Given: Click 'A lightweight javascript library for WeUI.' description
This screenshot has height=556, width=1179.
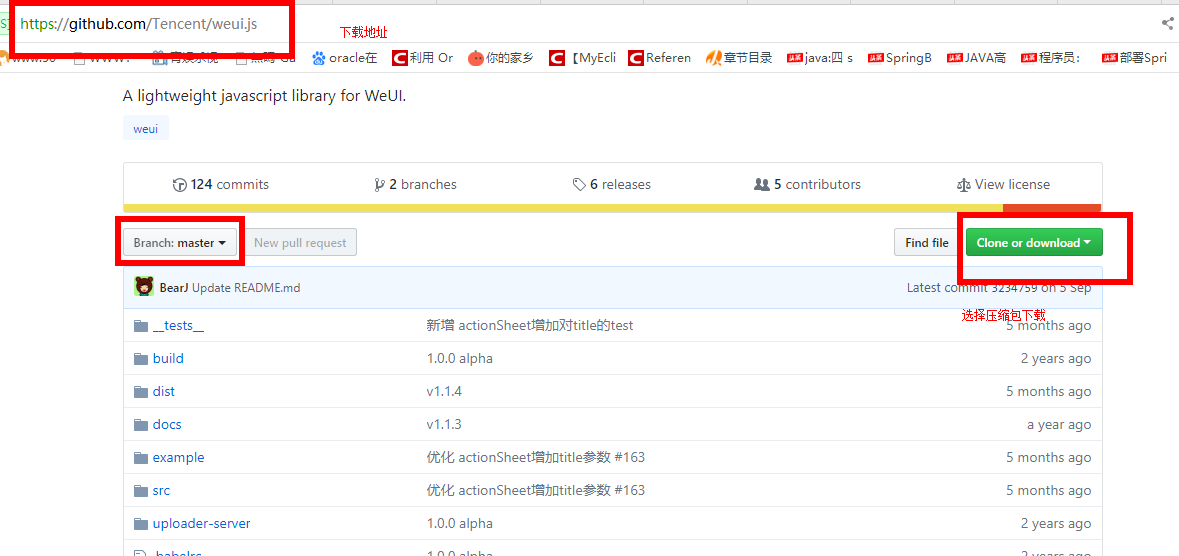Looking at the screenshot, I should [264, 96].
